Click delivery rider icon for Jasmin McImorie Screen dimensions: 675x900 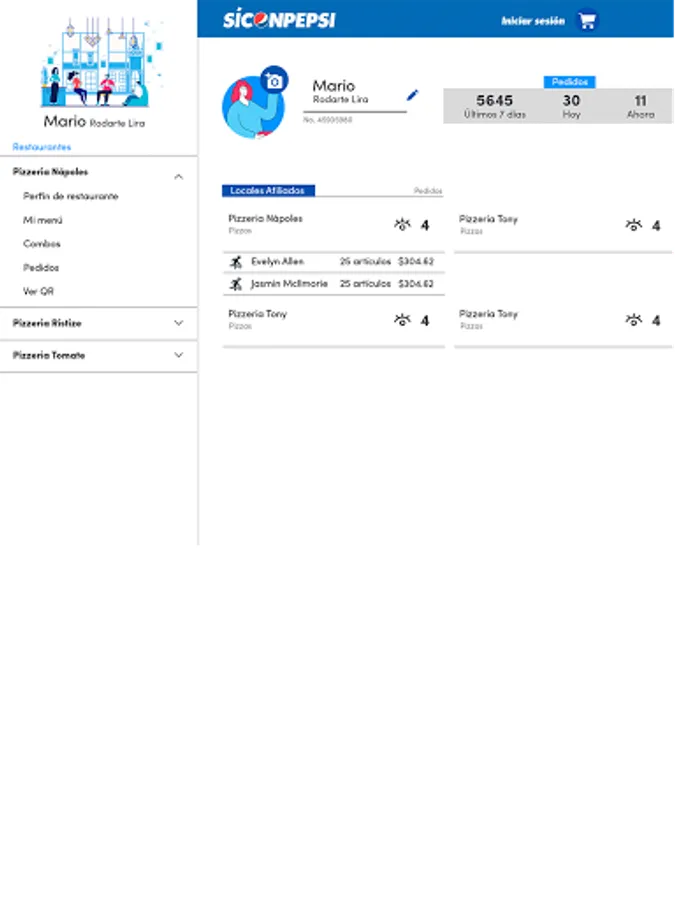pos(236,284)
